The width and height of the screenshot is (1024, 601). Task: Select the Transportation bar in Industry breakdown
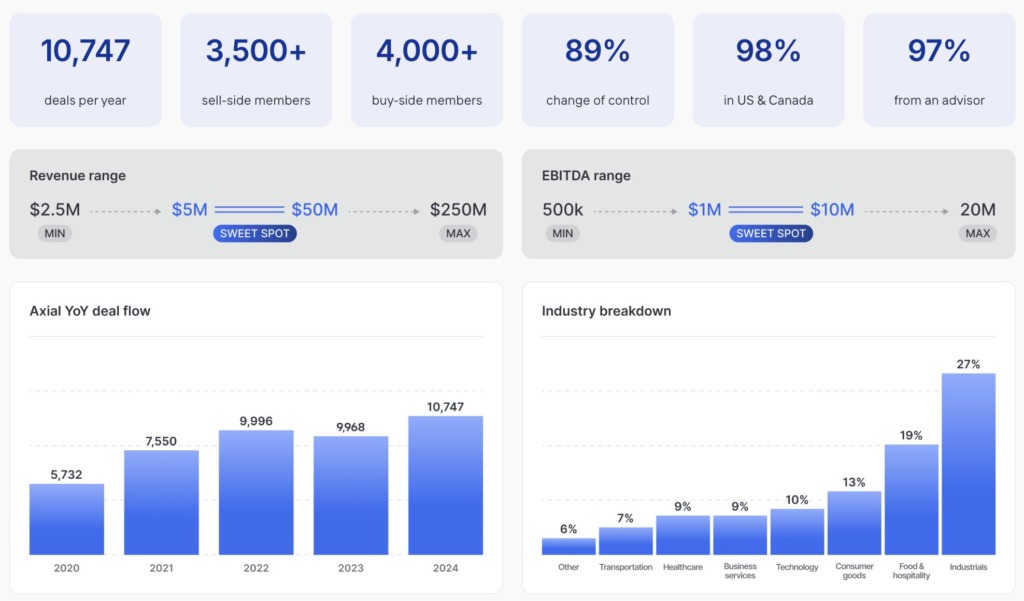(625, 540)
